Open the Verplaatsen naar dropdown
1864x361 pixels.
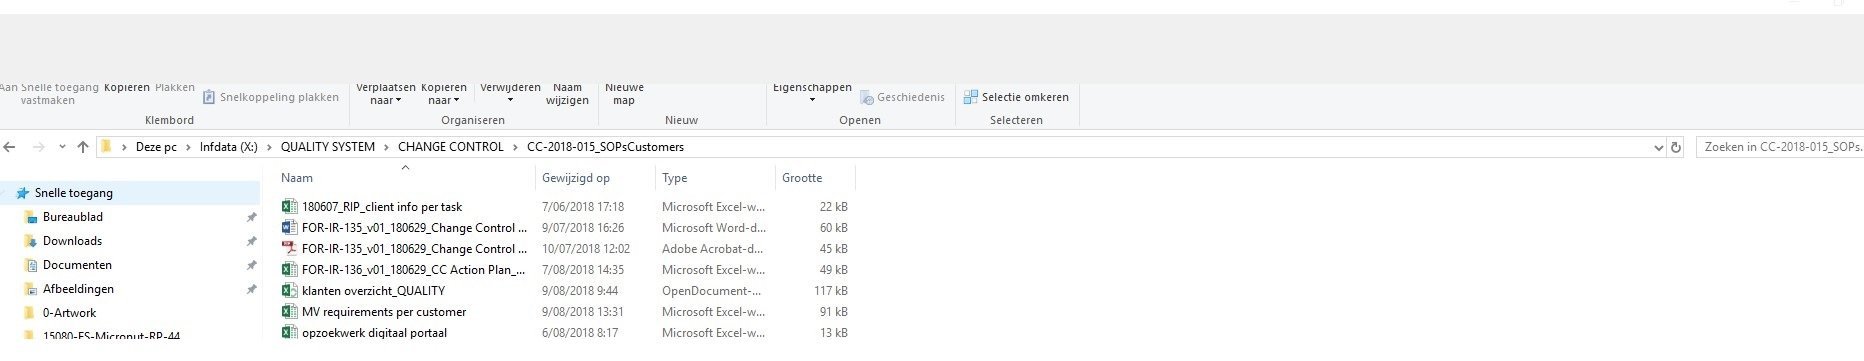coord(385,94)
